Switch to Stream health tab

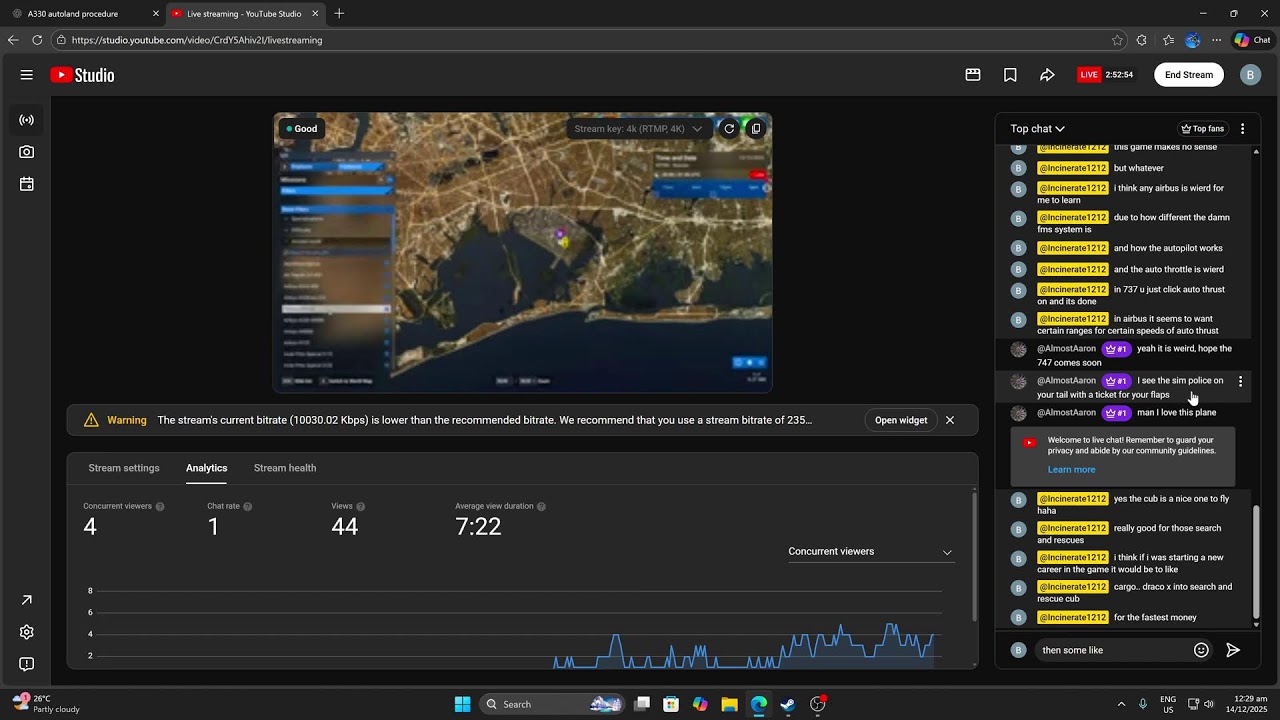(x=285, y=468)
